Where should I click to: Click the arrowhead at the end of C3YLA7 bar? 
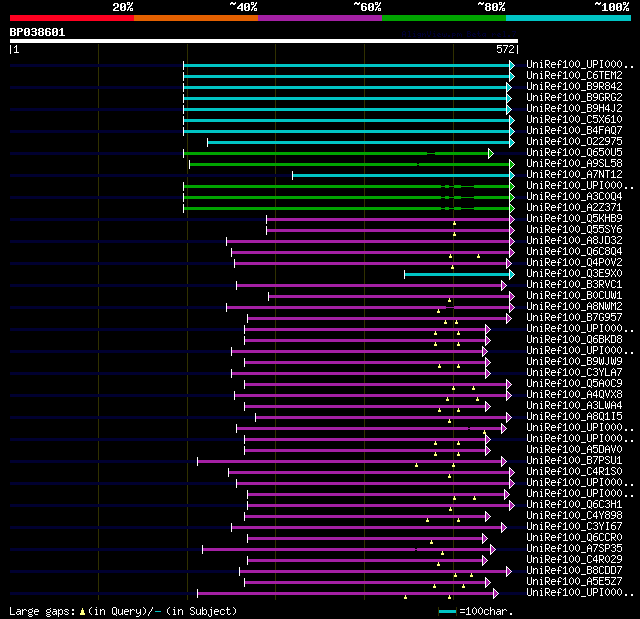[488, 374]
